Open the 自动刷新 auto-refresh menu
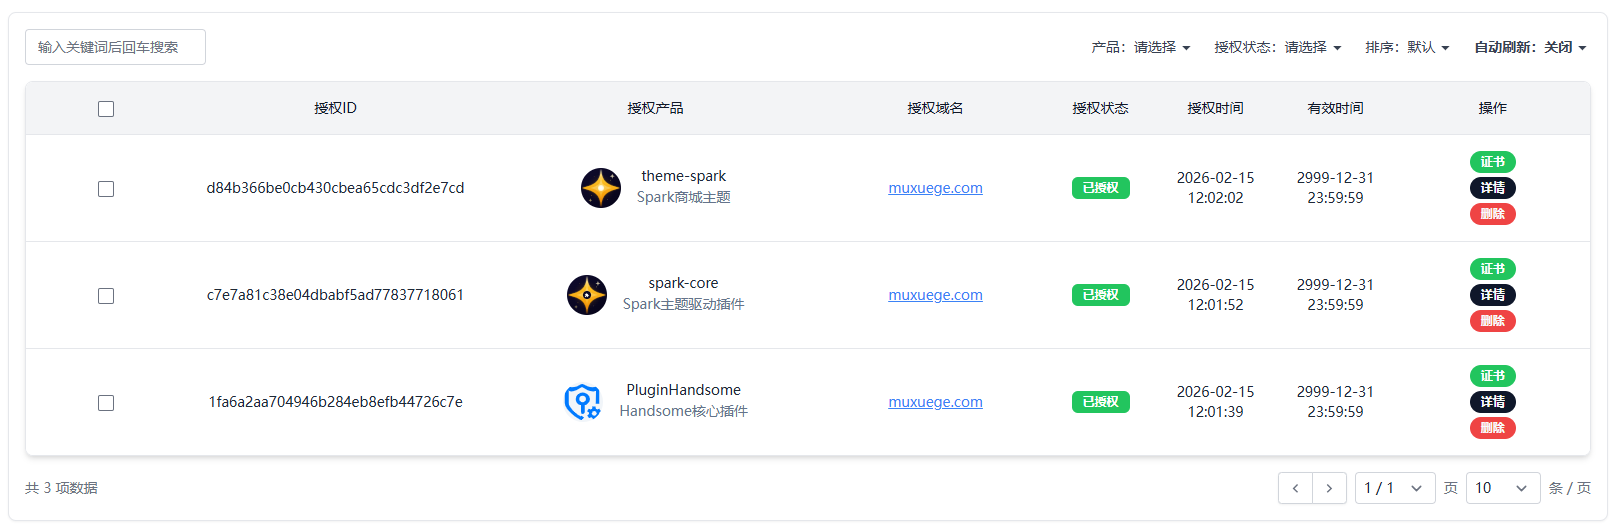The width and height of the screenshot is (1618, 530). 1530,47
